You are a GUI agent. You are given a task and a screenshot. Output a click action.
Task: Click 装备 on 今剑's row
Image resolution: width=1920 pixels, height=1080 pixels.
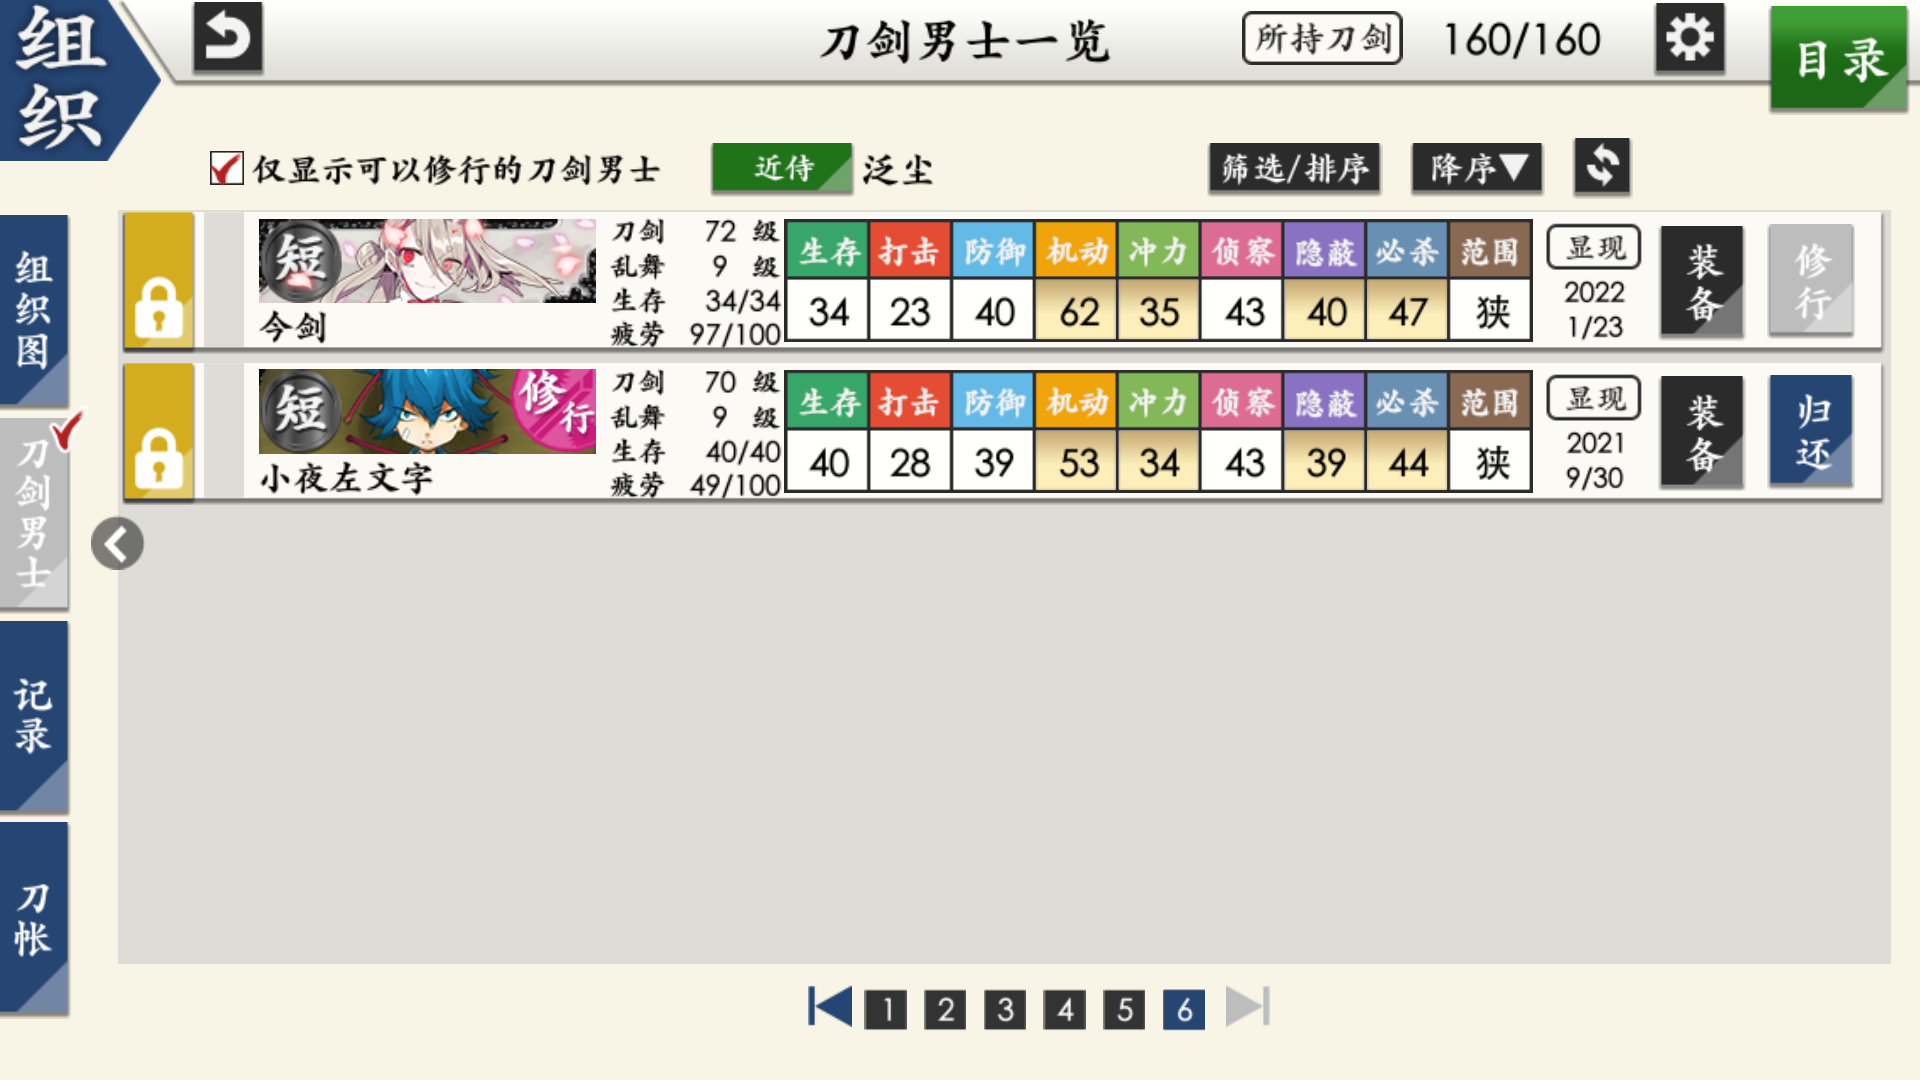[x=1700, y=281]
